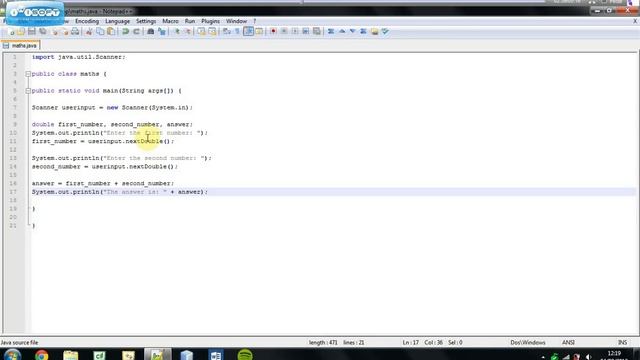Click the Open file toolbar icon

point(21,31)
